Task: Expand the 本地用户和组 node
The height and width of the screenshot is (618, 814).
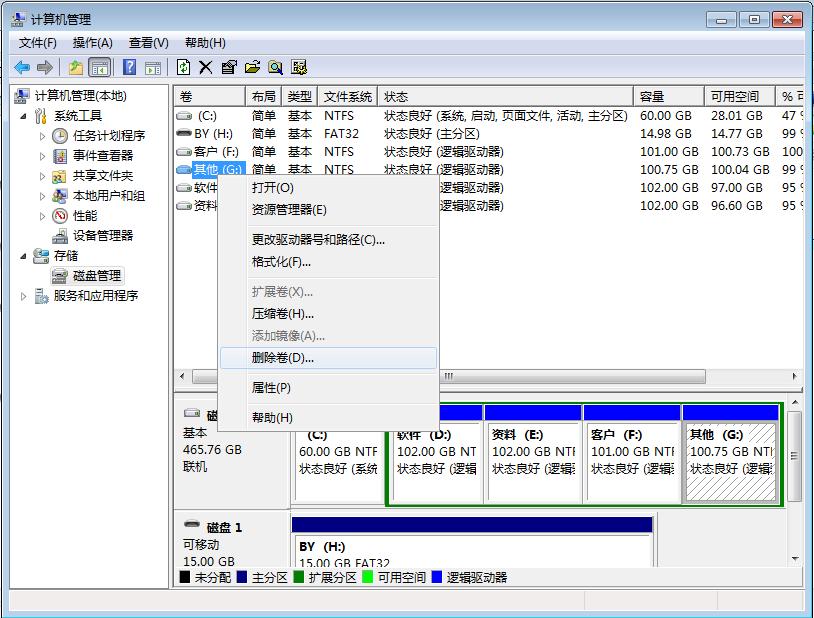Action: pyautogui.click(x=43, y=196)
